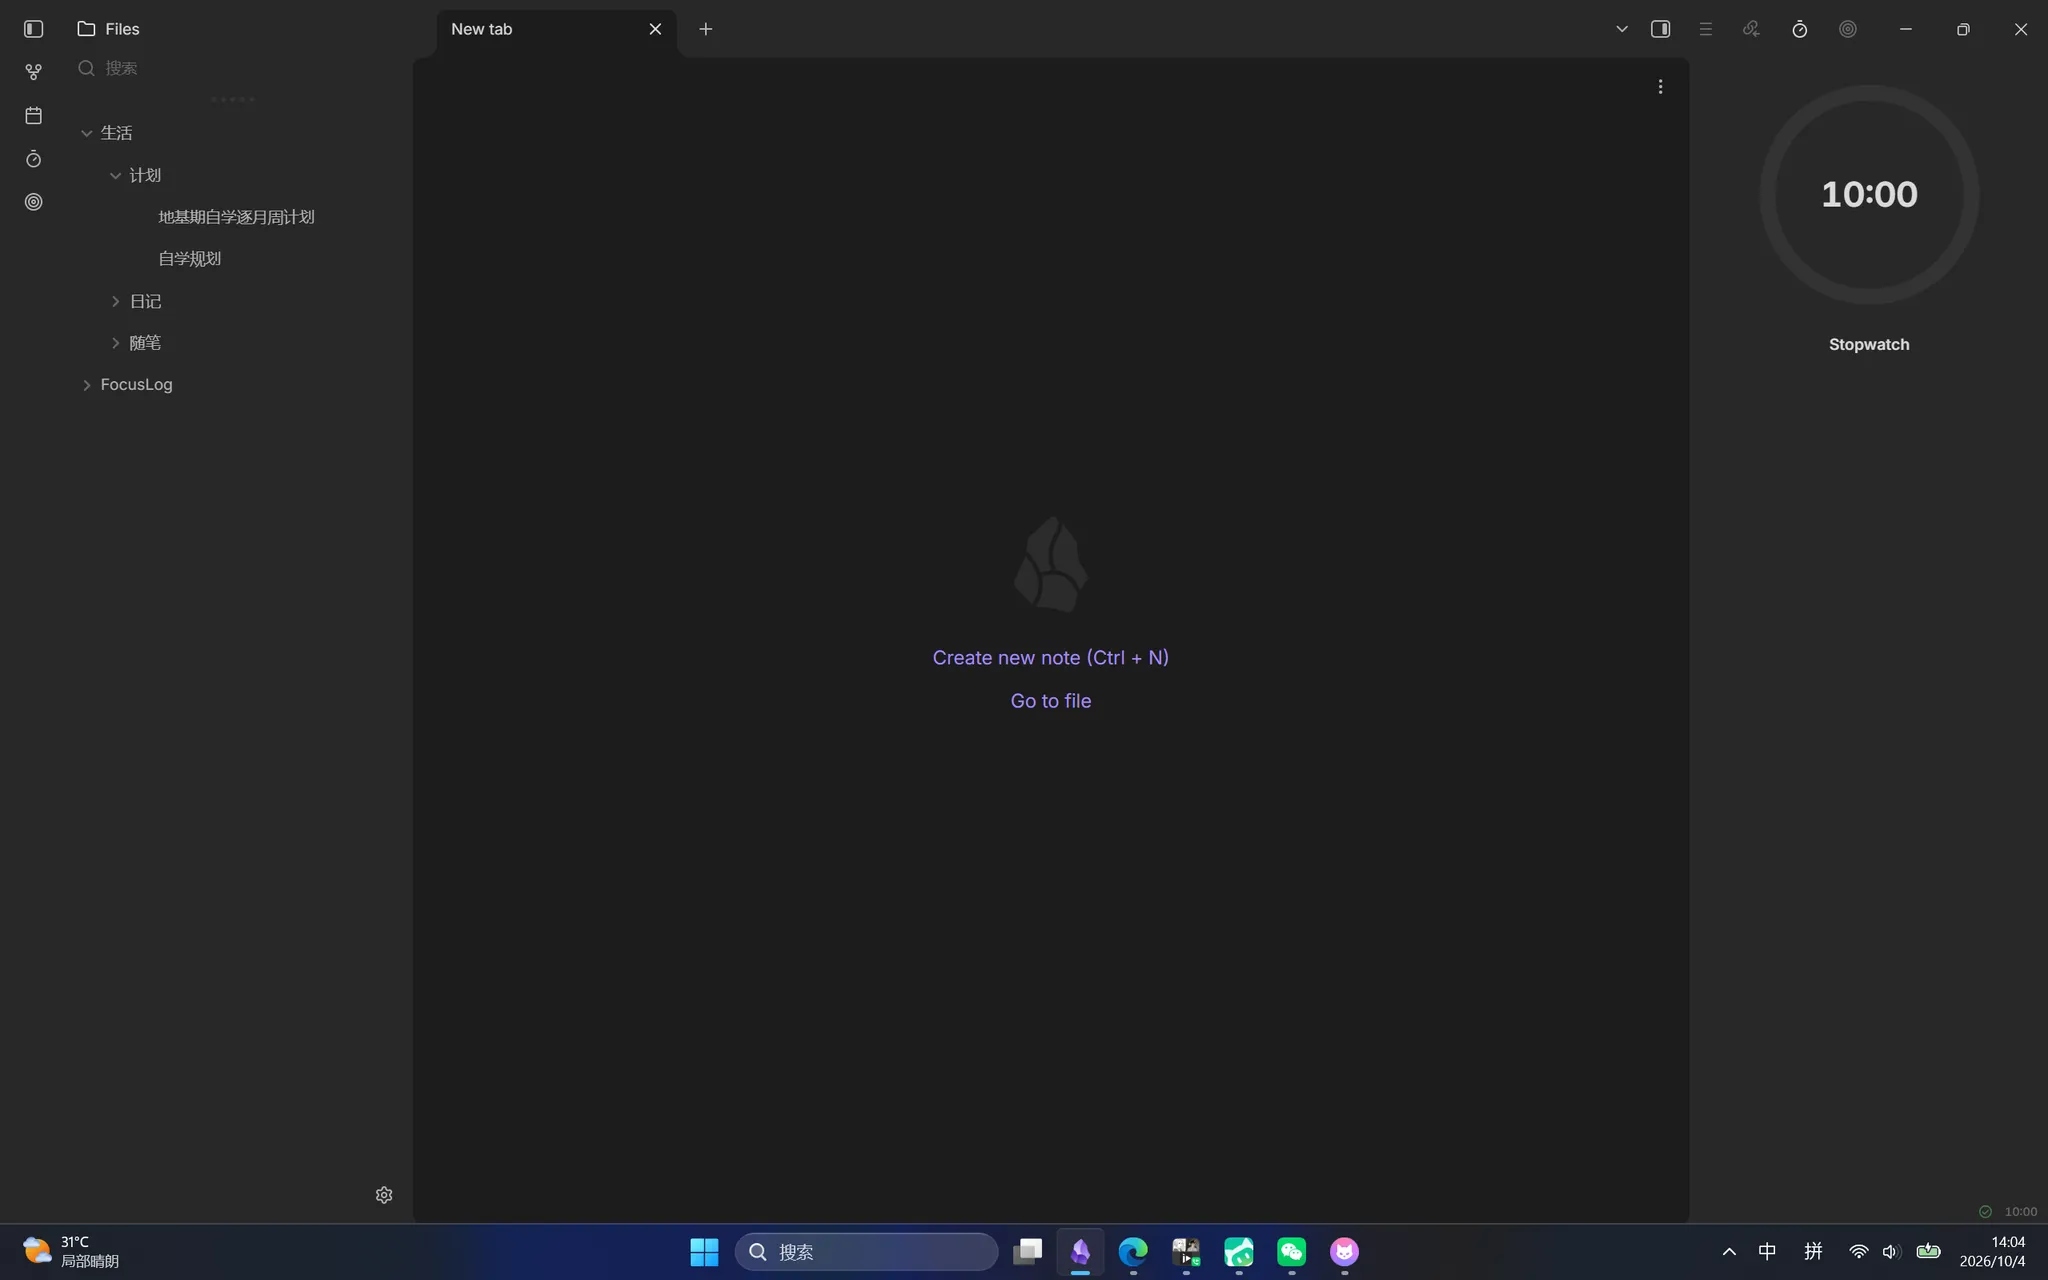Add a new tab with plus

tap(706, 29)
